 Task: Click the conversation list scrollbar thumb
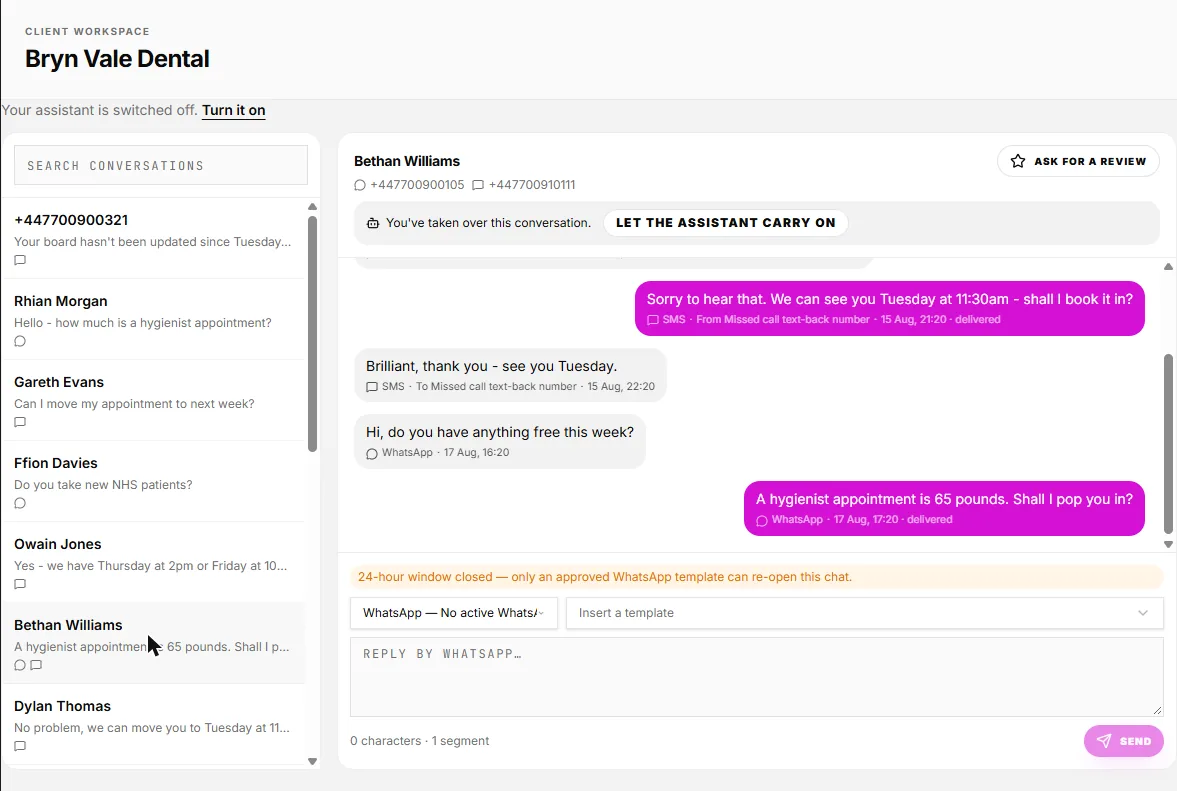click(312, 334)
